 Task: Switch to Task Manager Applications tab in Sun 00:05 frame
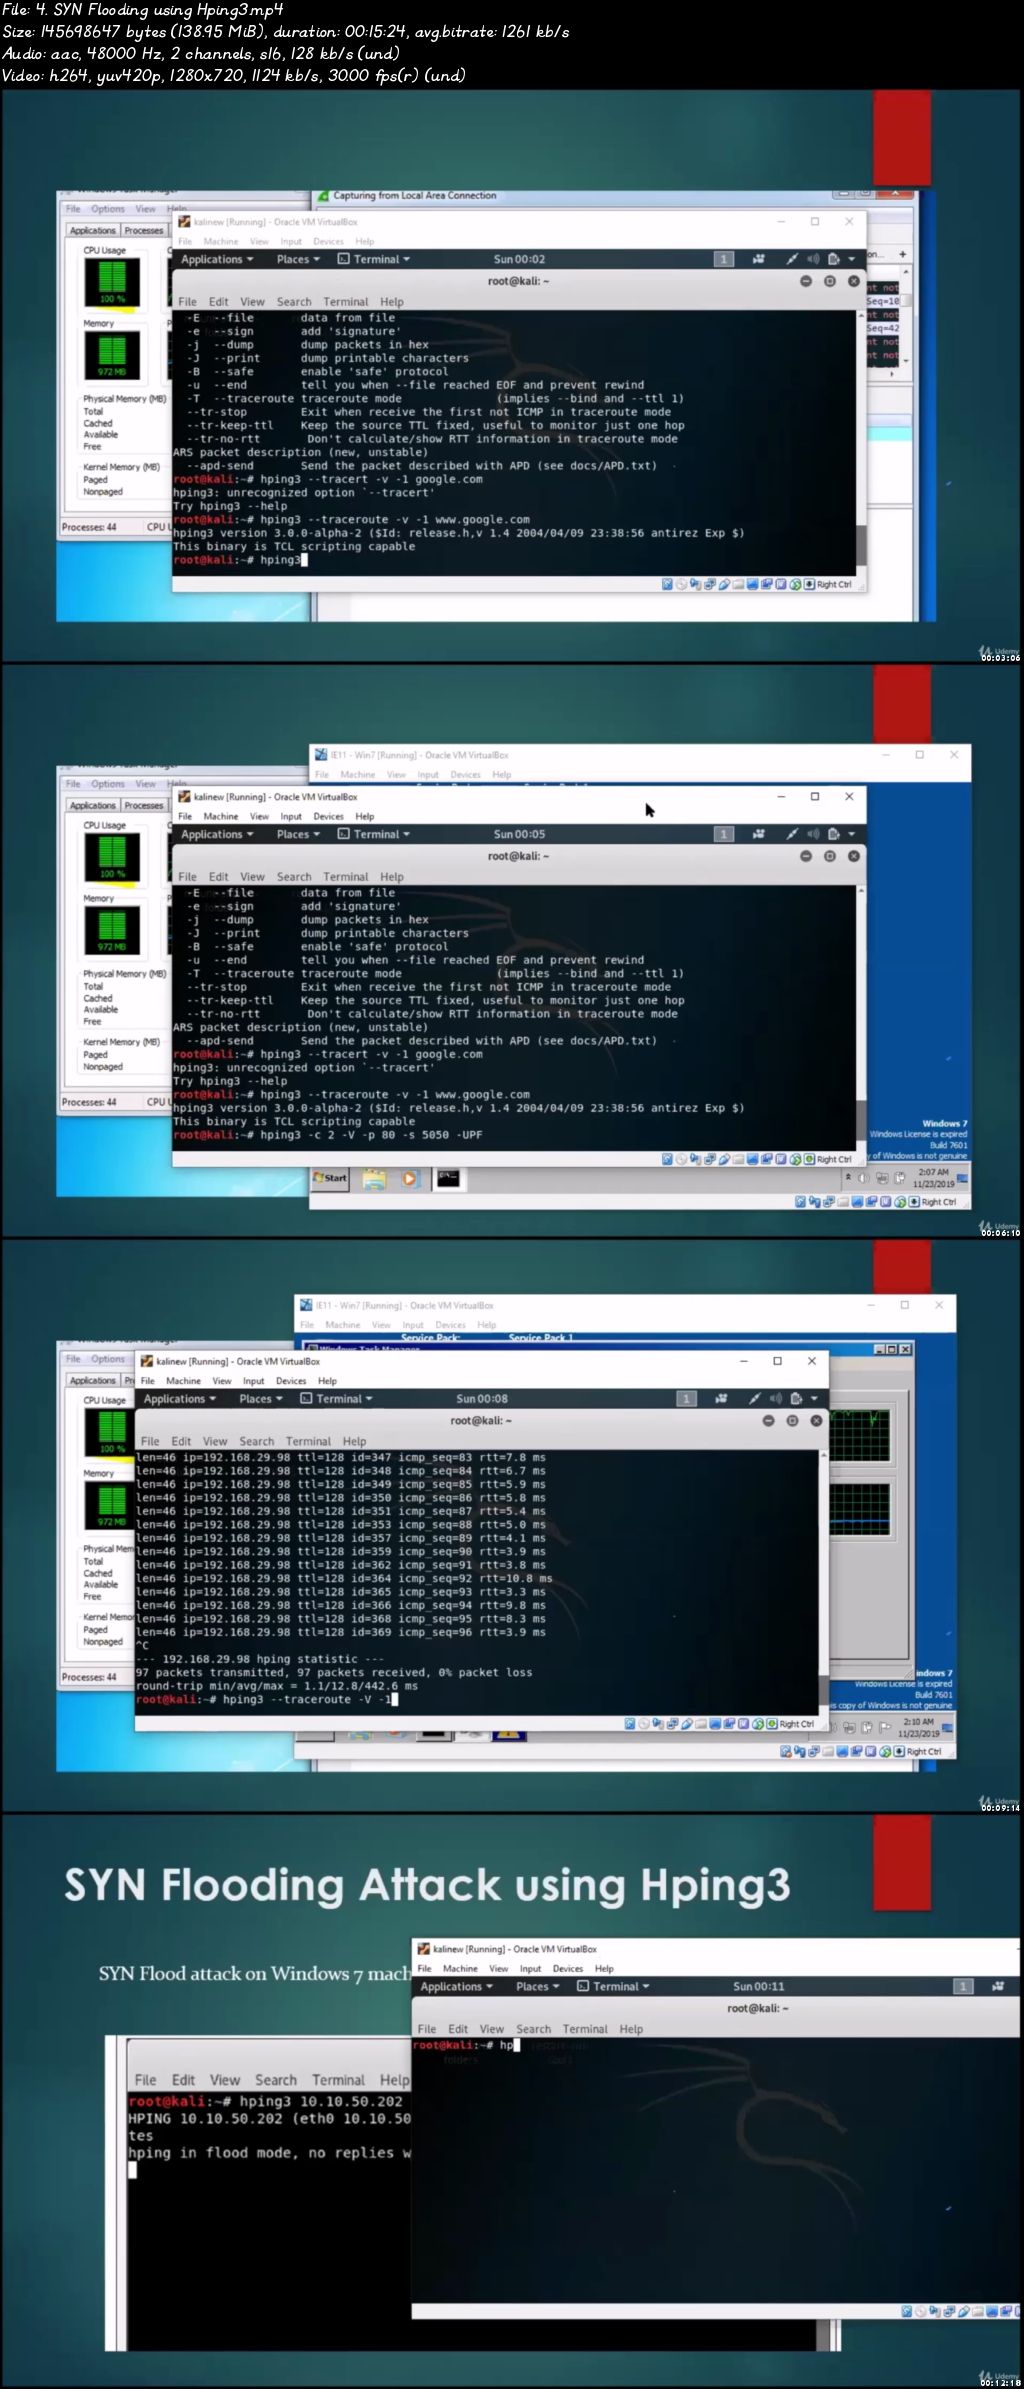(x=93, y=805)
